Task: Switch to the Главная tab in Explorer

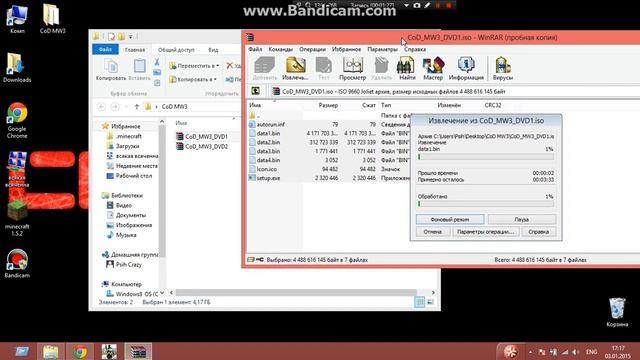Action: [135, 49]
